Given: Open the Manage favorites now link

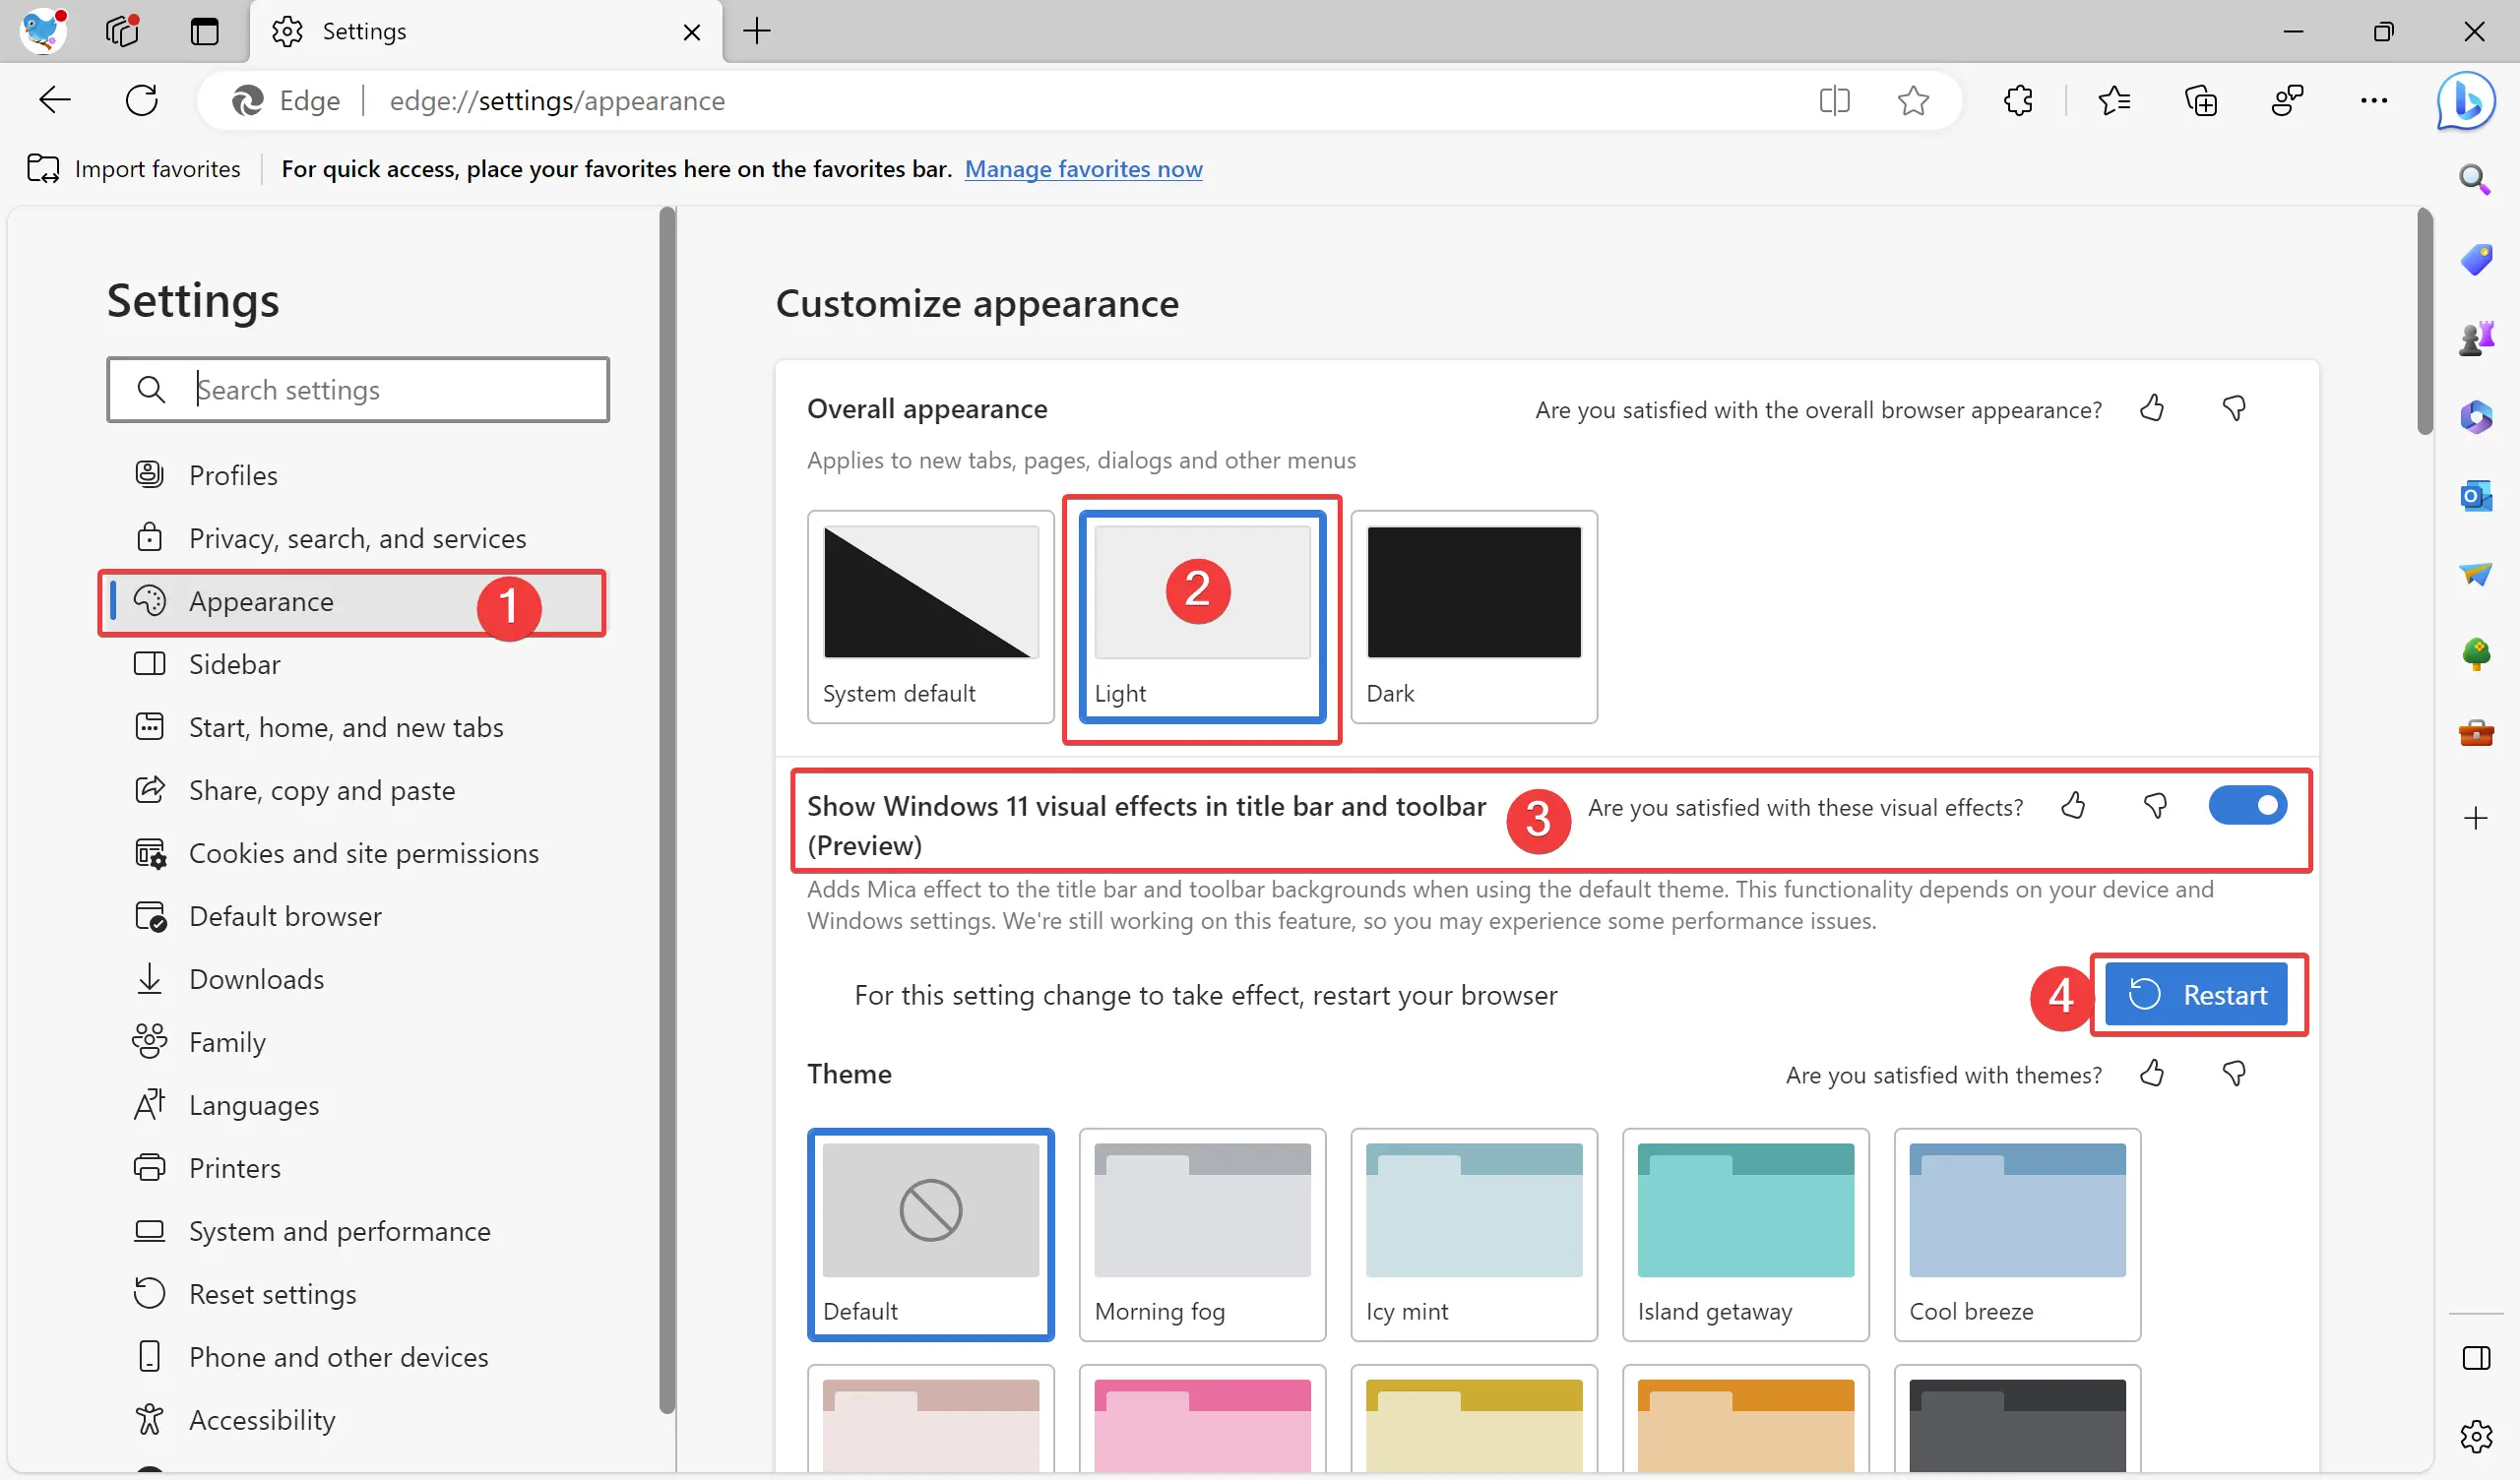Looking at the screenshot, I should pyautogui.click(x=1084, y=169).
